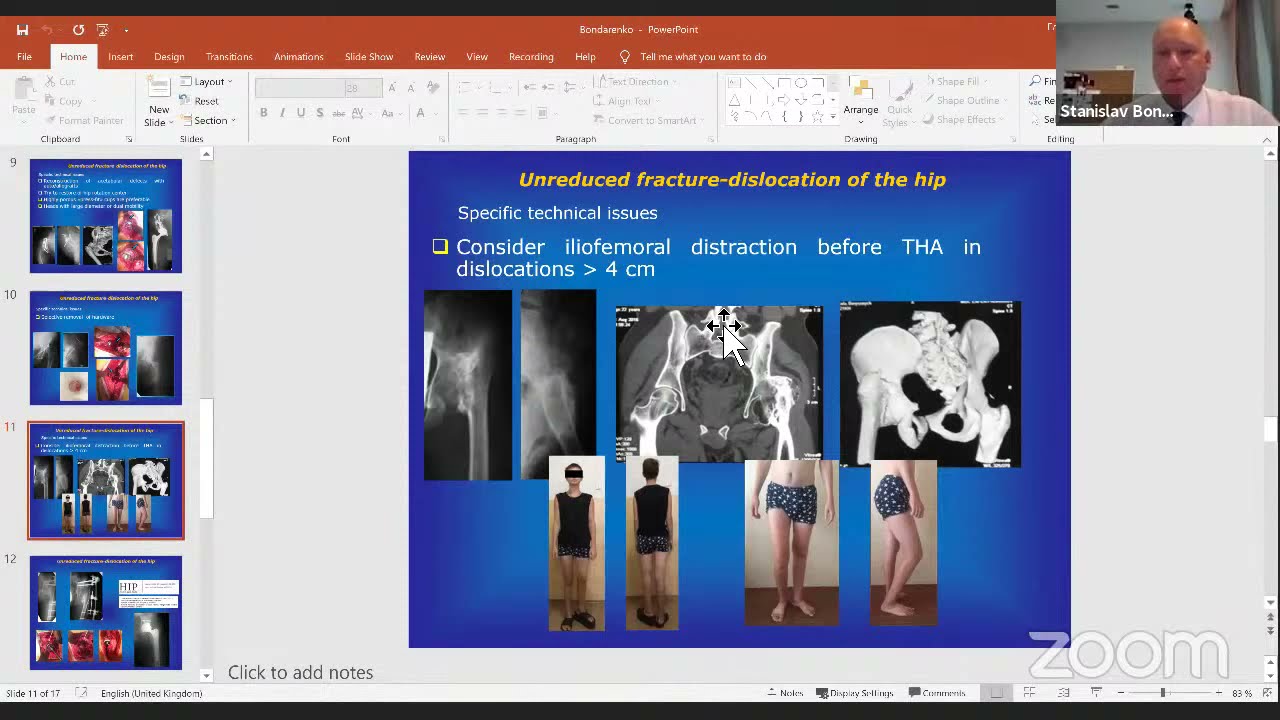Select the Oval shape in shapes gallery

point(801,83)
